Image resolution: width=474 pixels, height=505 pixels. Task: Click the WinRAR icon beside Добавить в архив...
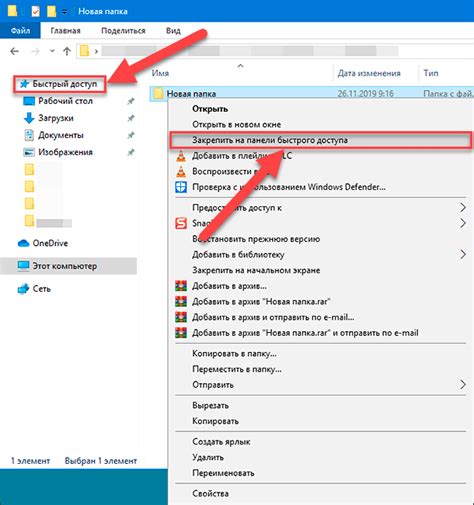point(181,286)
